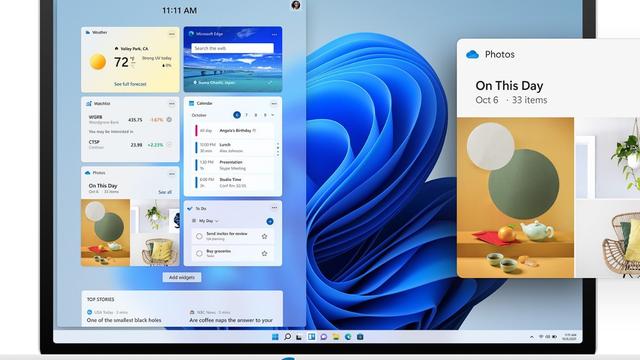Viewport: 640px width, 360px height.
Task: Check off Send invites for review task
Action: 199,236
